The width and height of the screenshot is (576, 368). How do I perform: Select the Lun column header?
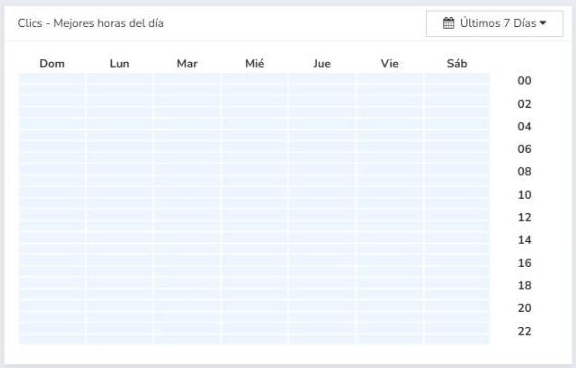[119, 64]
